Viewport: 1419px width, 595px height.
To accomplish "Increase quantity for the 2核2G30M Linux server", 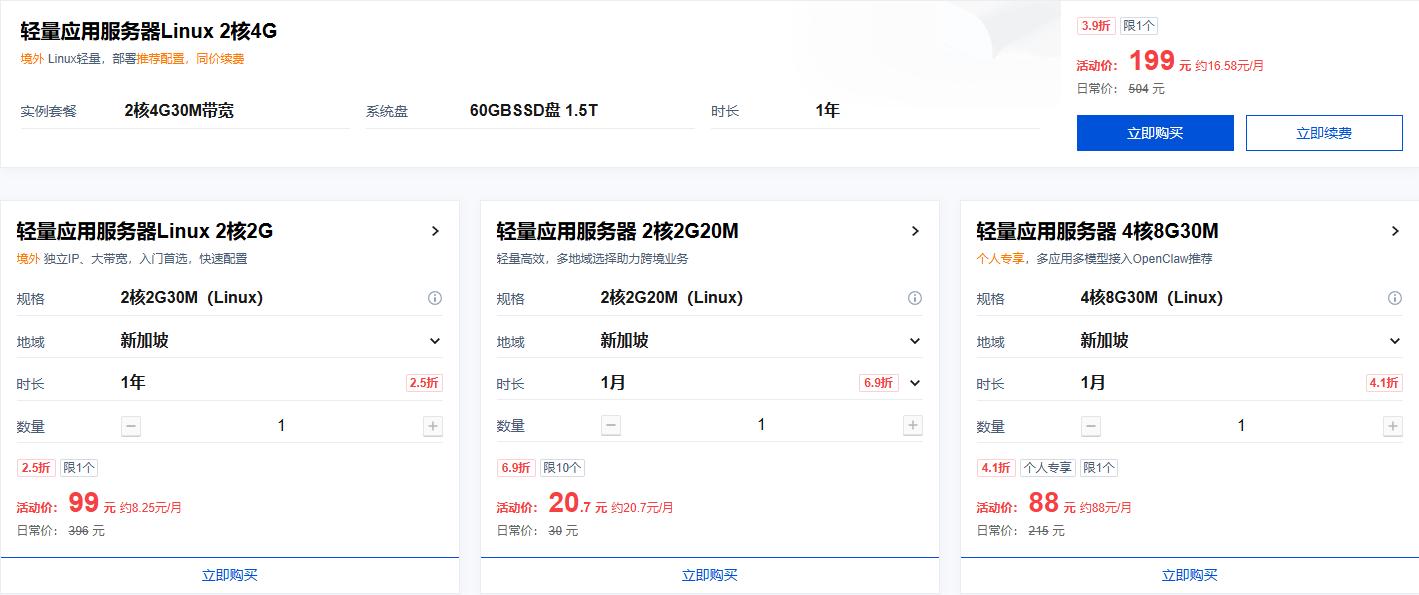I will (x=433, y=426).
